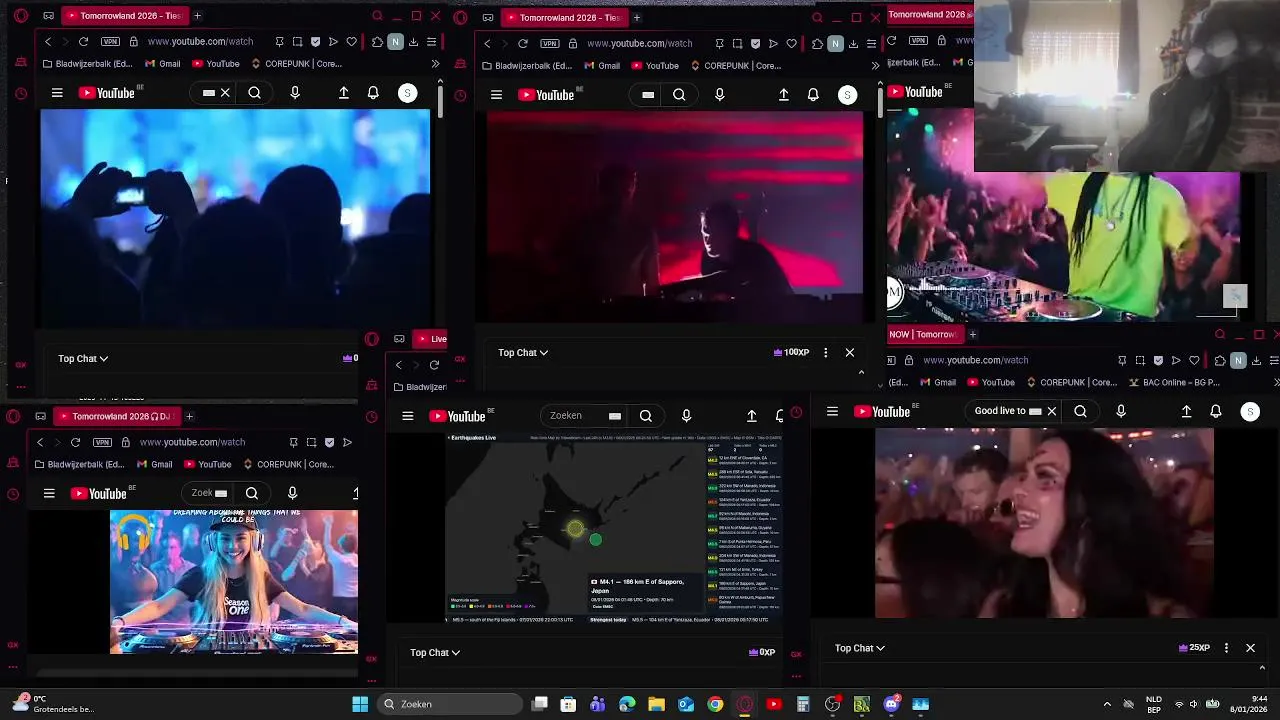Open Discord from the taskbar

point(891,704)
